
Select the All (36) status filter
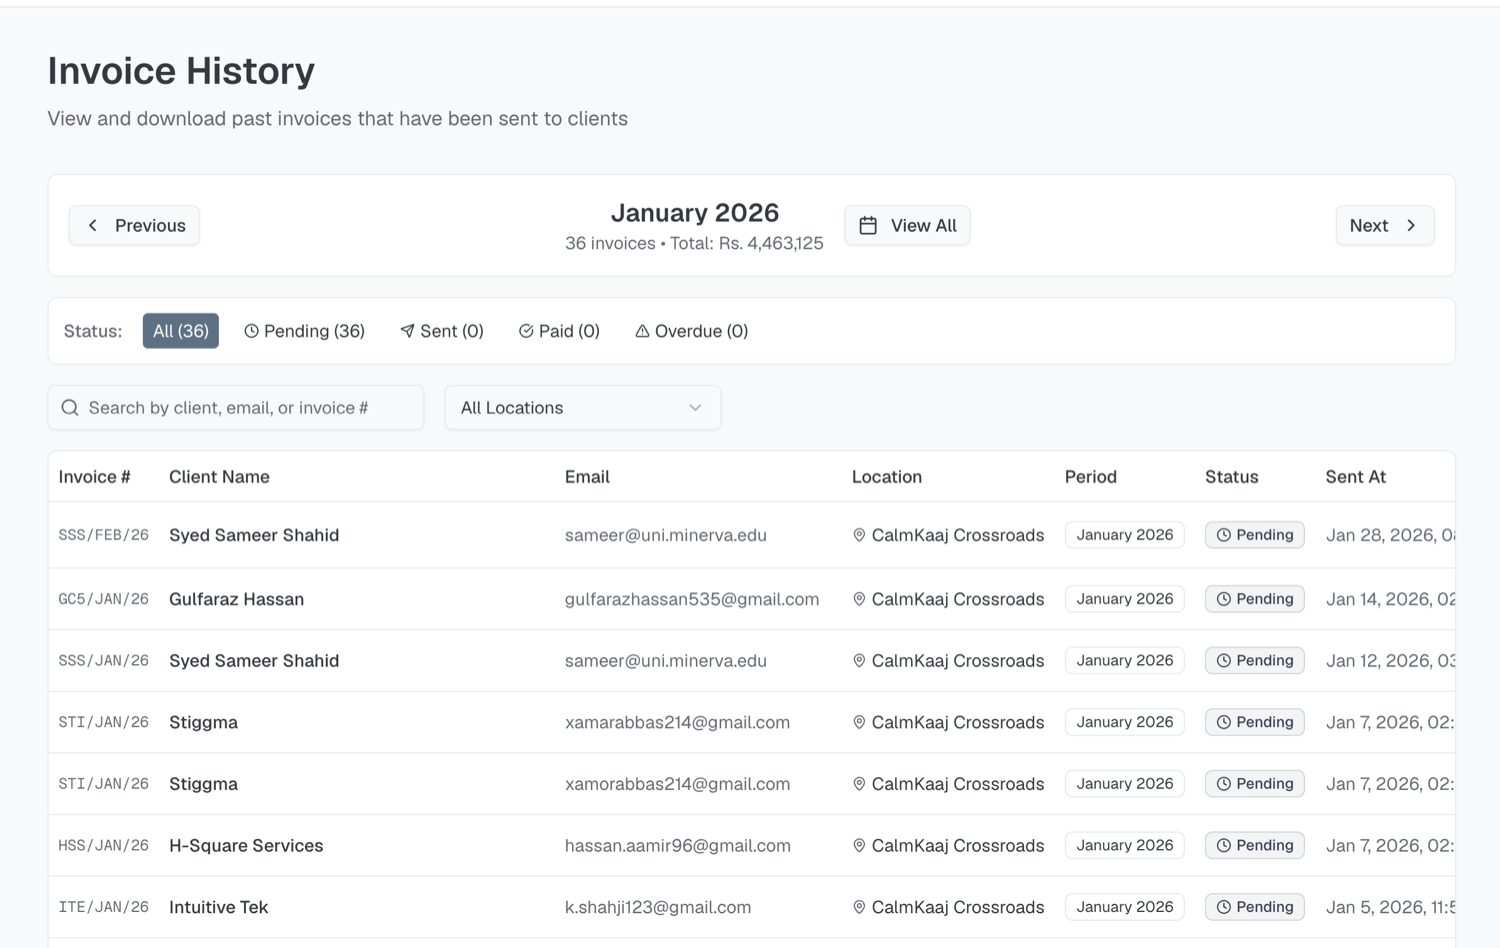[x=181, y=331]
